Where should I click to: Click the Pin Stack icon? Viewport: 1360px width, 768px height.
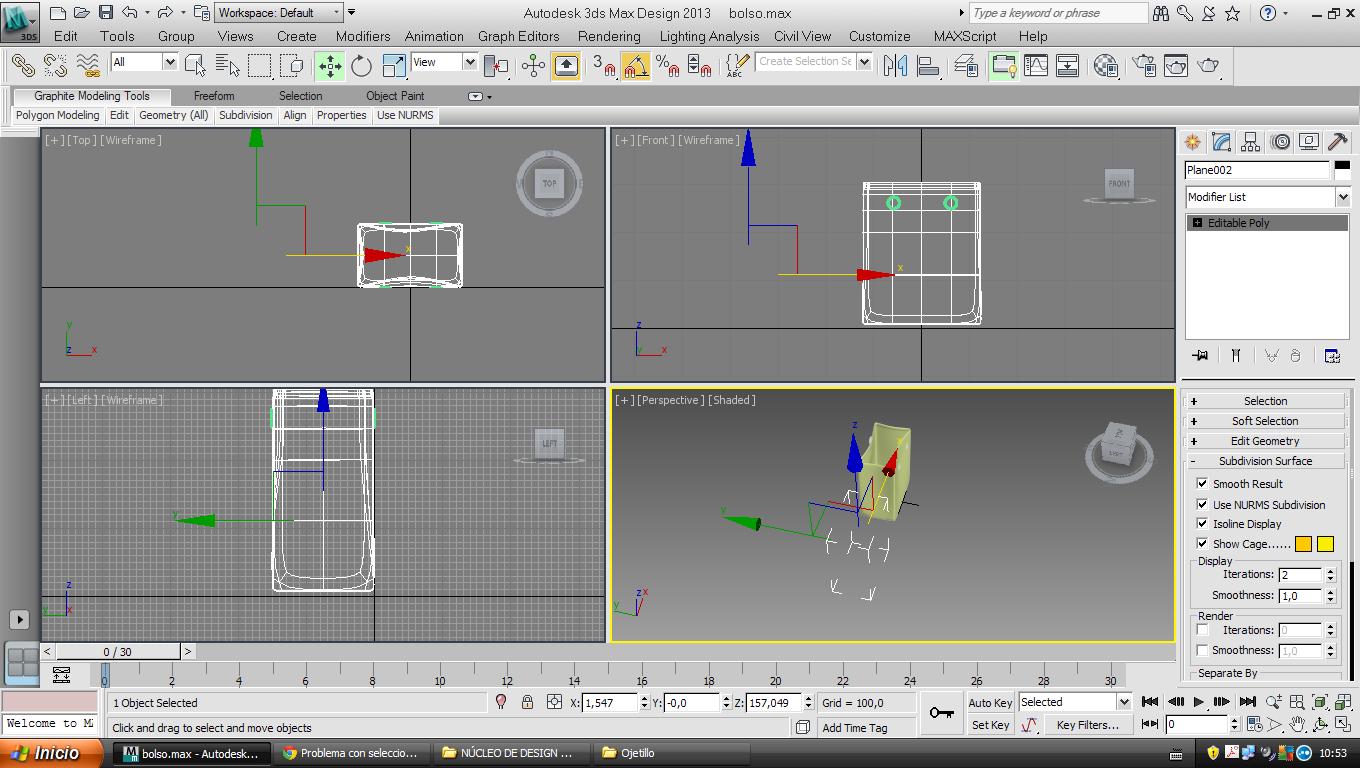pyautogui.click(x=1200, y=355)
